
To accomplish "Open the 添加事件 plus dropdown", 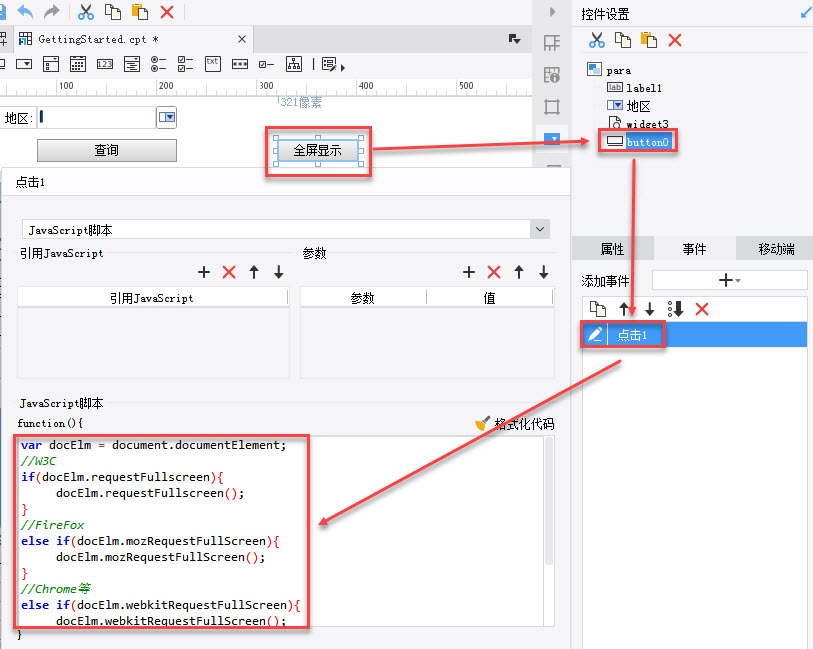I will click(x=730, y=280).
